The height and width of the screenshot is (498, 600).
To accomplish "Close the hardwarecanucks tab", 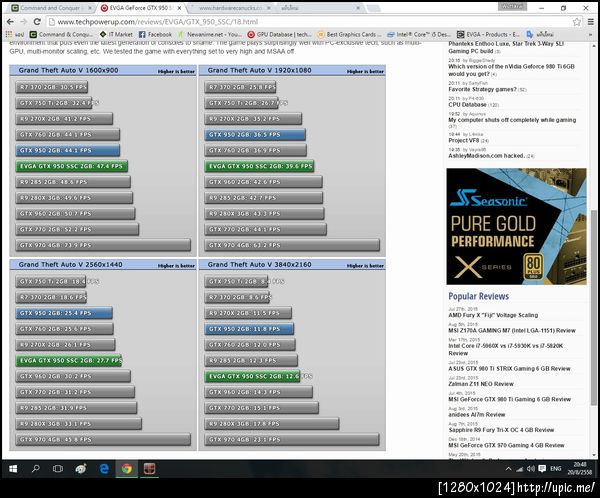I will [269, 8].
